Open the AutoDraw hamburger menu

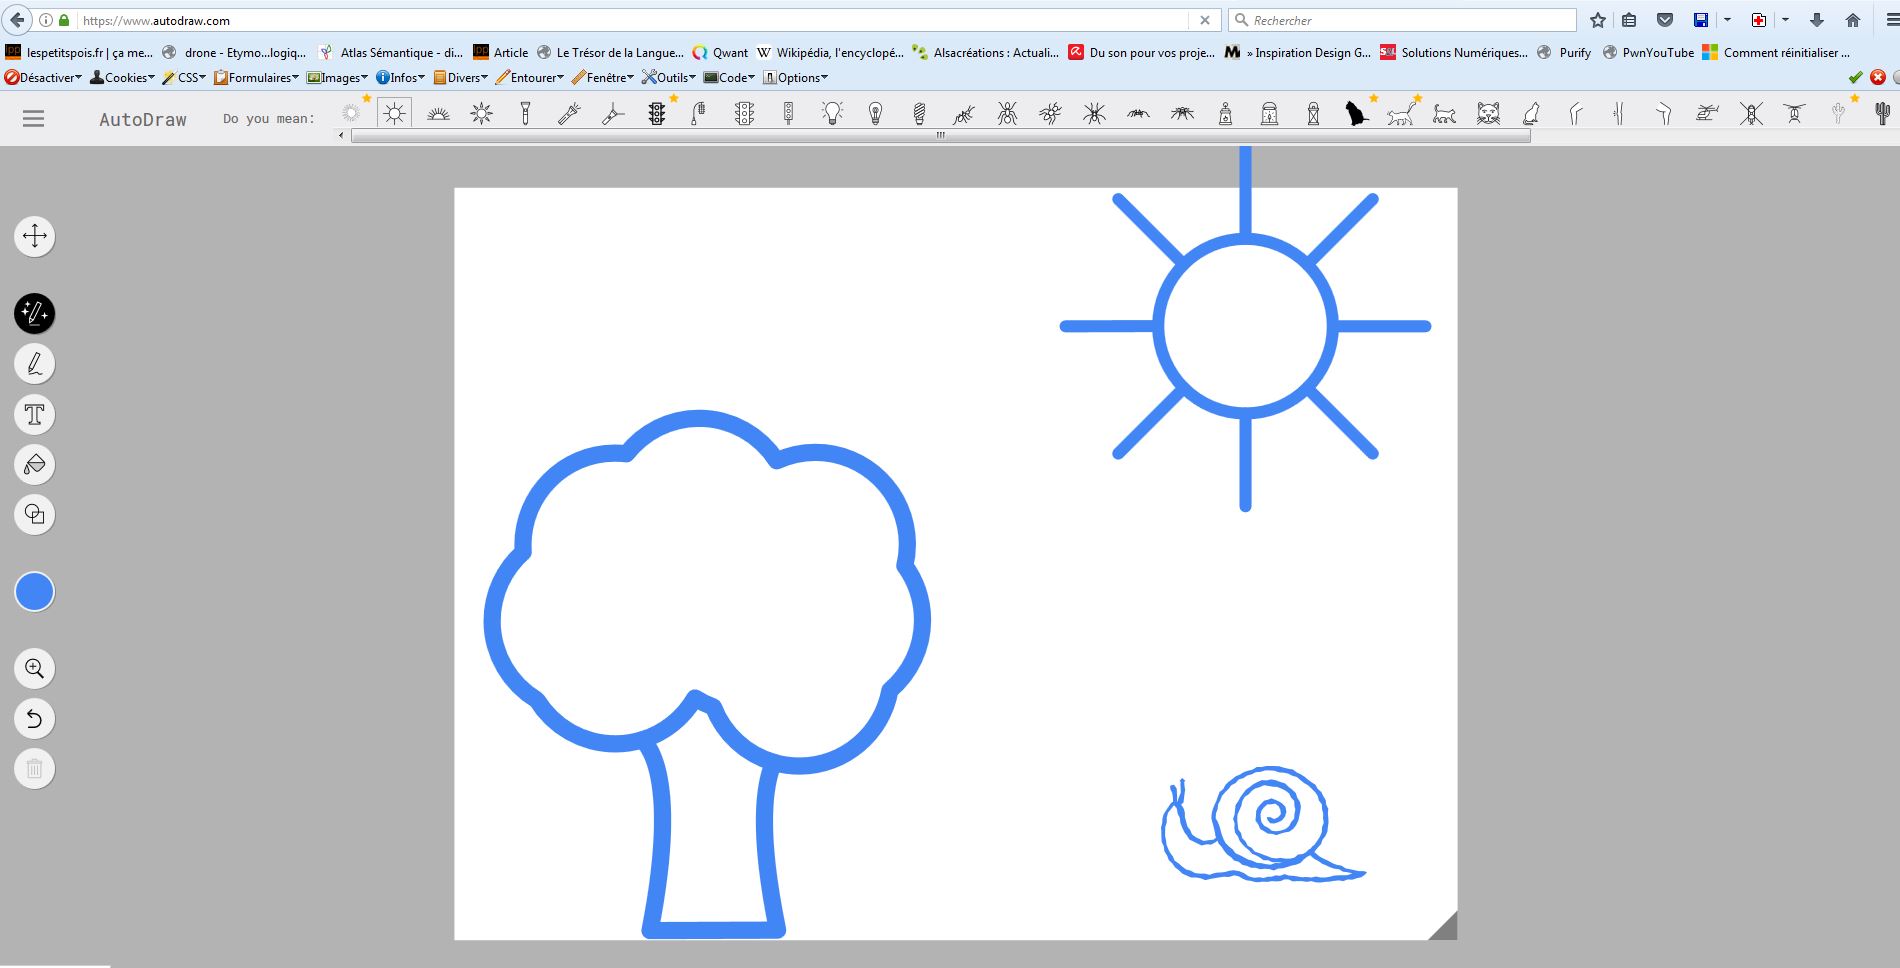tap(34, 119)
